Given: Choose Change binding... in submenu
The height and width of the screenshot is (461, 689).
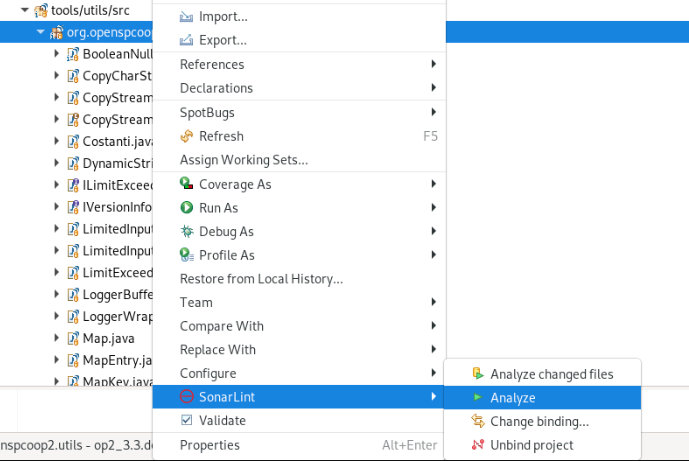Looking at the screenshot, I should click(542, 421).
